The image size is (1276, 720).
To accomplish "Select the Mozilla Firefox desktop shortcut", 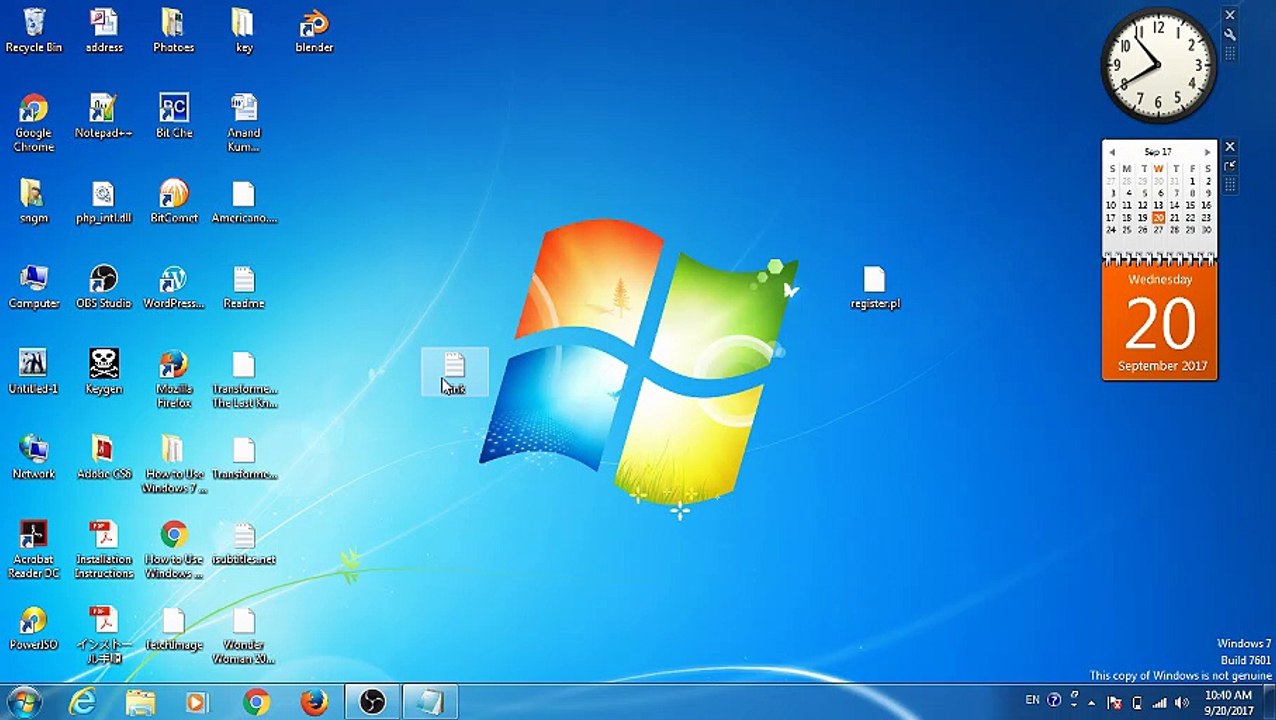I will (174, 379).
